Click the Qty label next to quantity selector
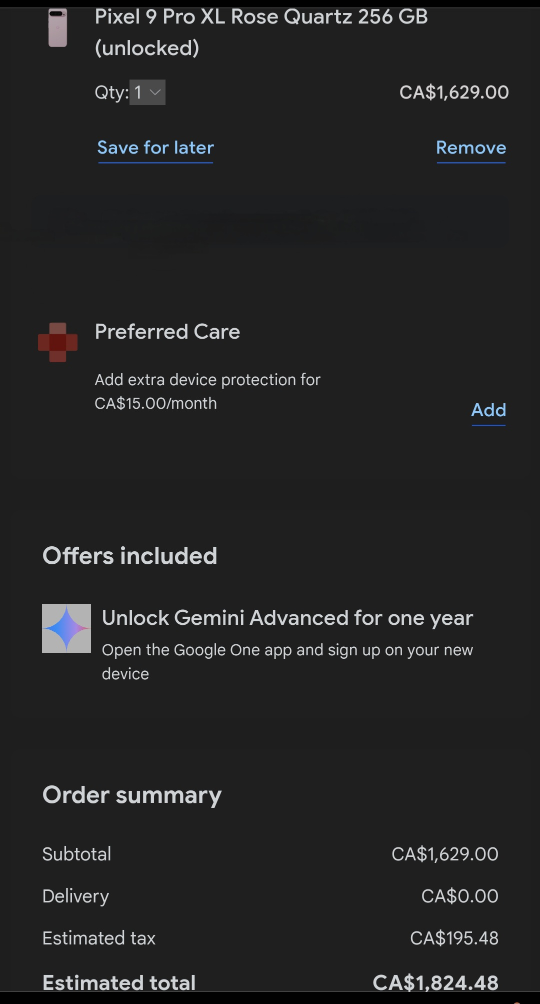This screenshot has width=540, height=1004. click(111, 93)
